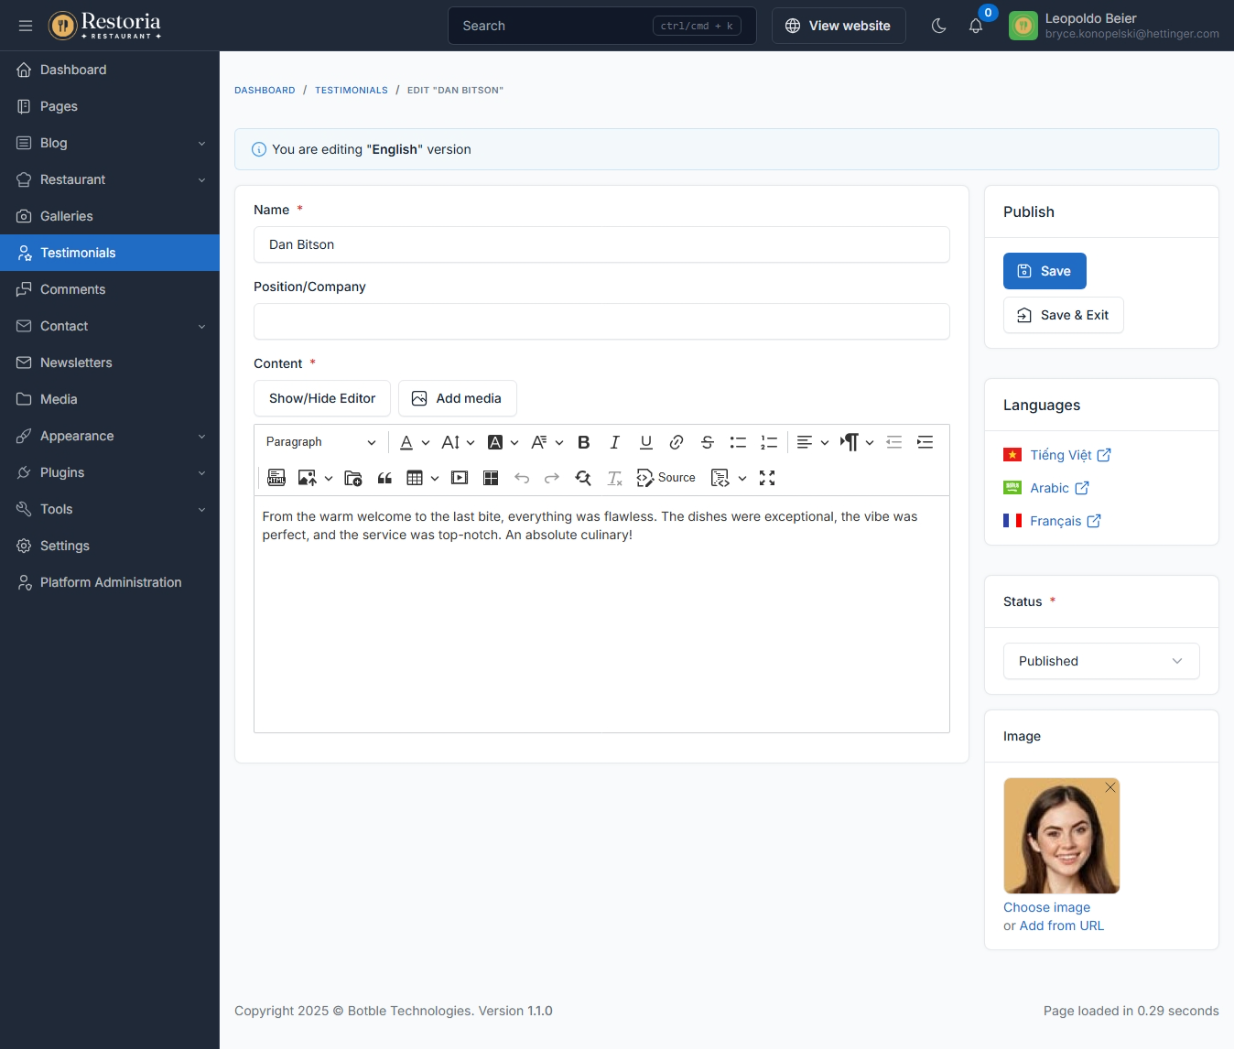
Task: Click the Position/Company input field
Action: coord(601,322)
